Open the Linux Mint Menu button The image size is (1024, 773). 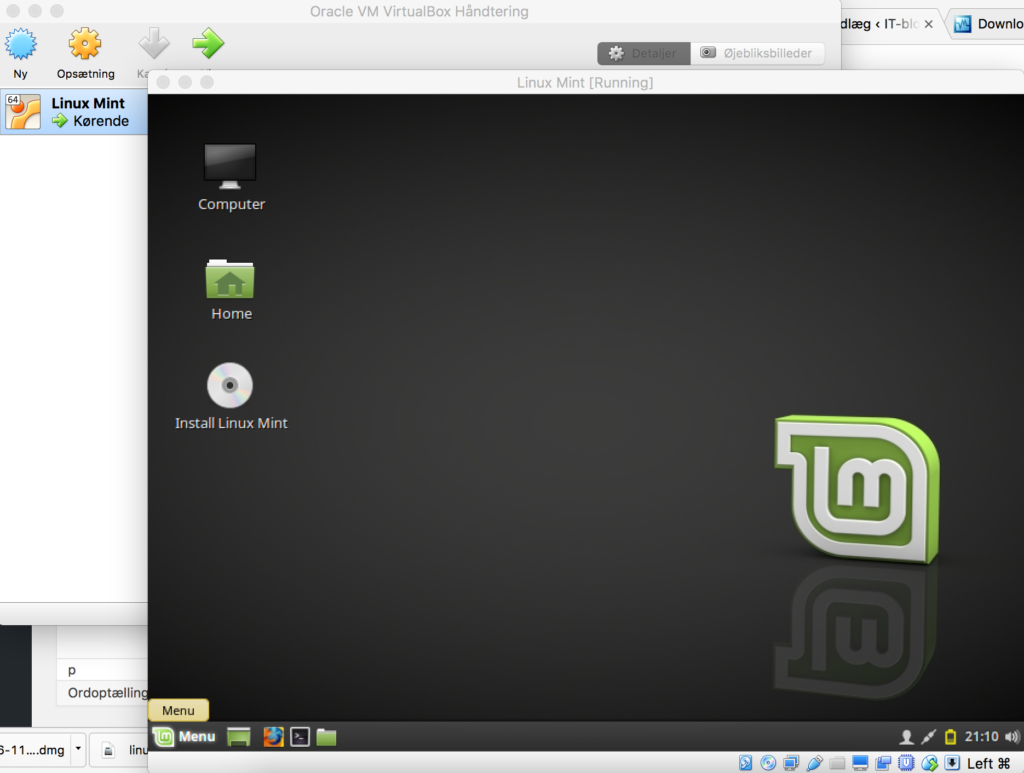(184, 737)
